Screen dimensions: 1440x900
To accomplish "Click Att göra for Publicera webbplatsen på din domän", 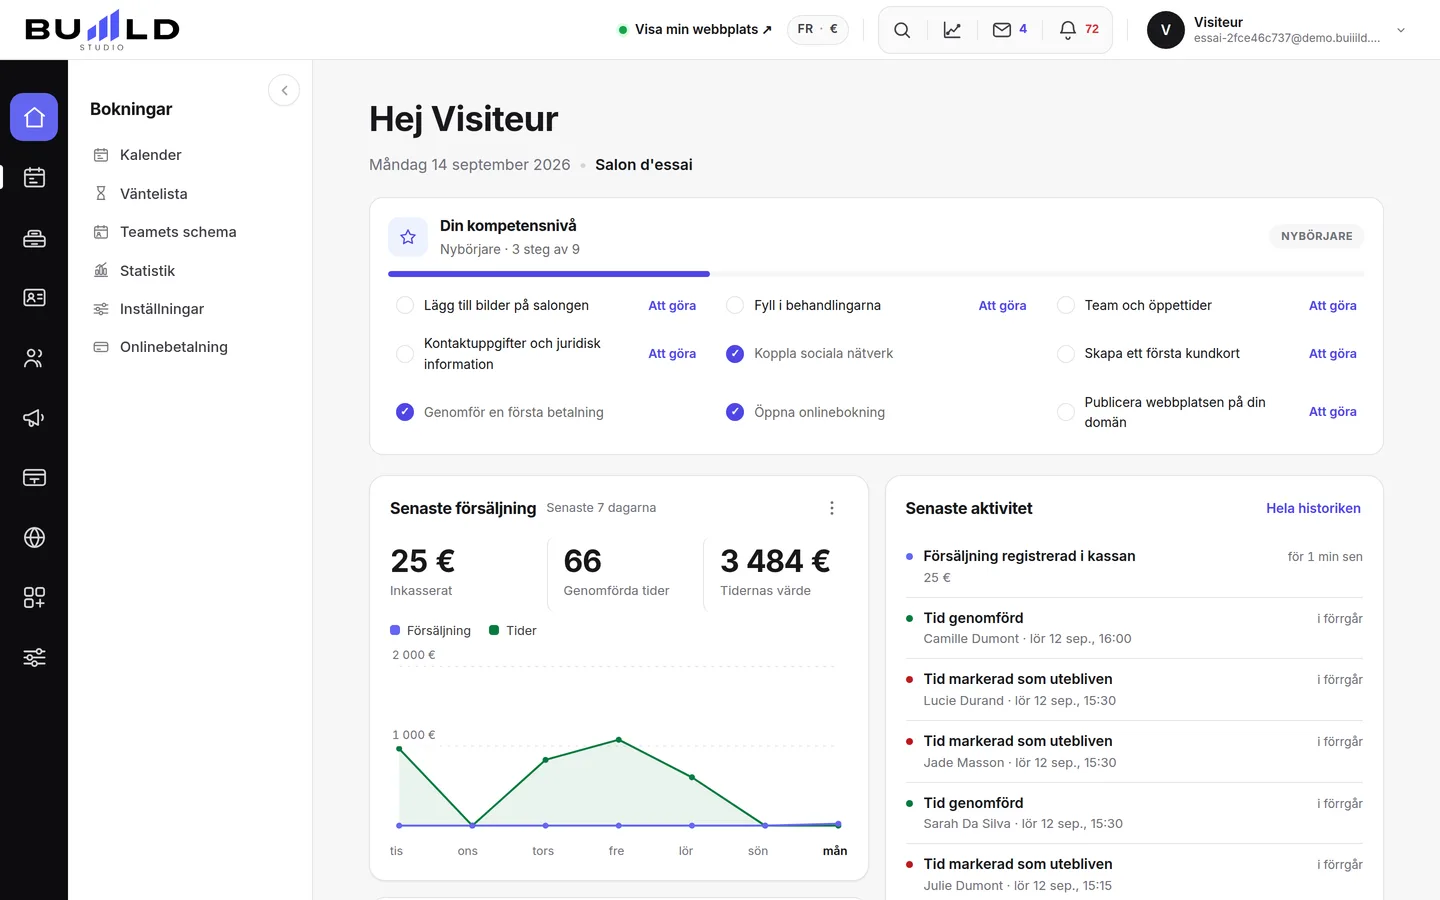I will (x=1333, y=412).
